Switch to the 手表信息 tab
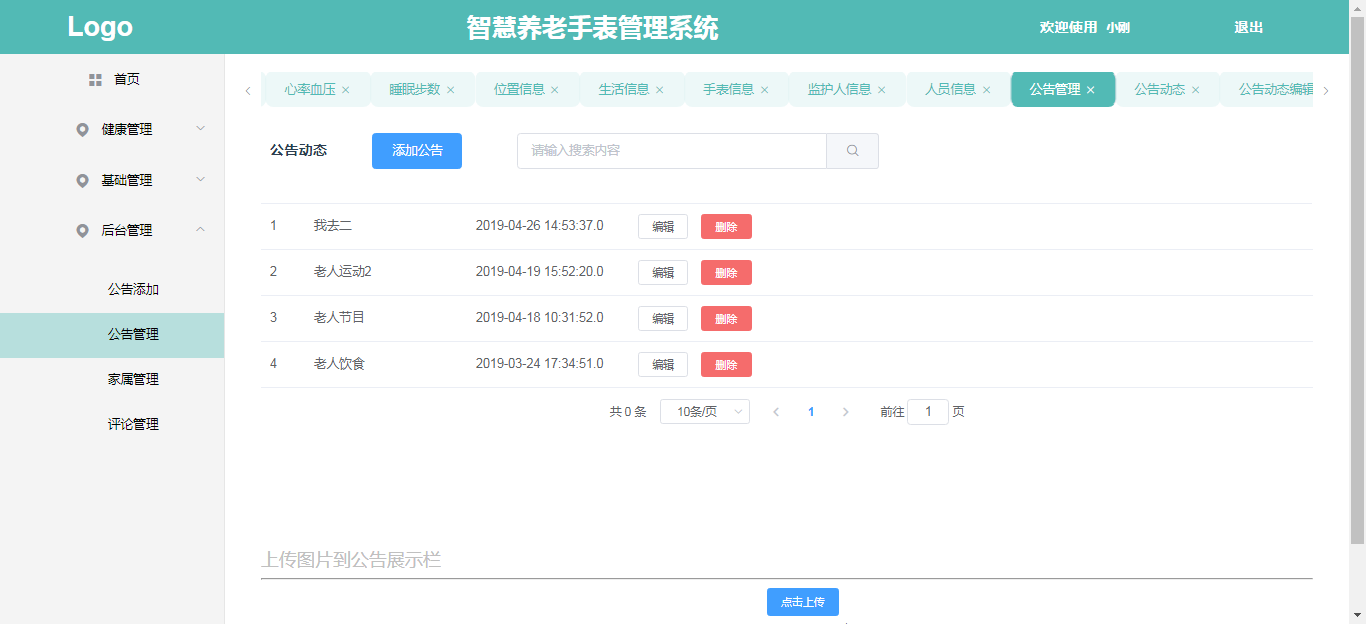Image resolution: width=1366 pixels, height=624 pixels. click(x=728, y=89)
